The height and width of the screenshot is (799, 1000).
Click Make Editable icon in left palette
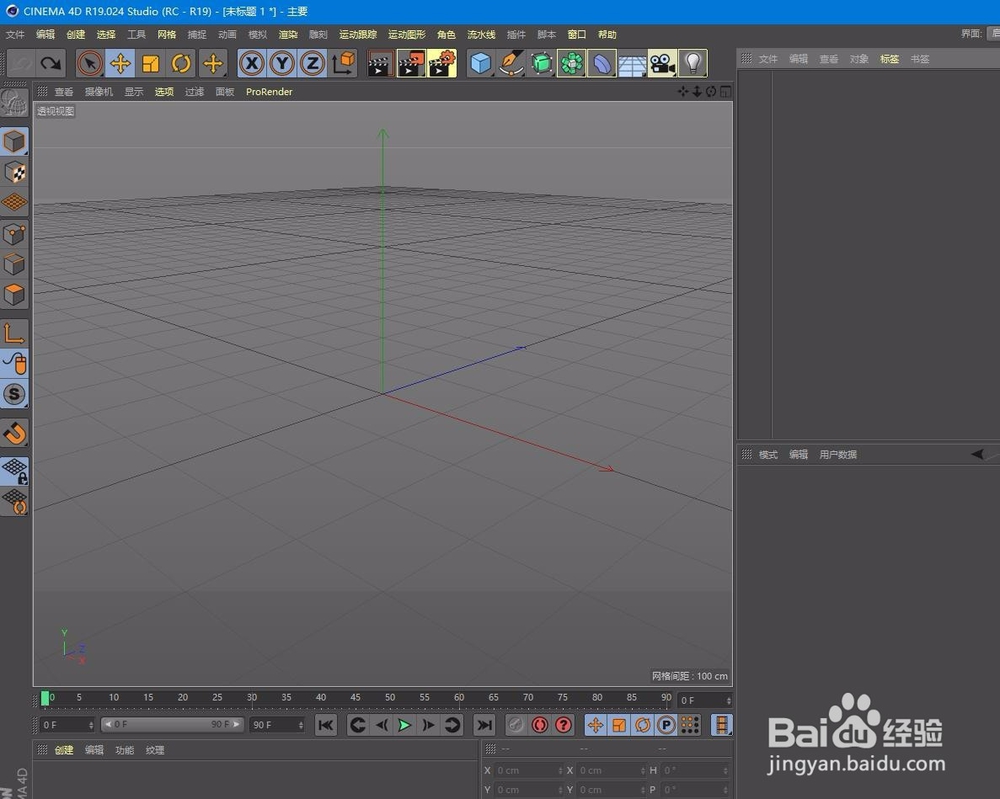coord(14,102)
